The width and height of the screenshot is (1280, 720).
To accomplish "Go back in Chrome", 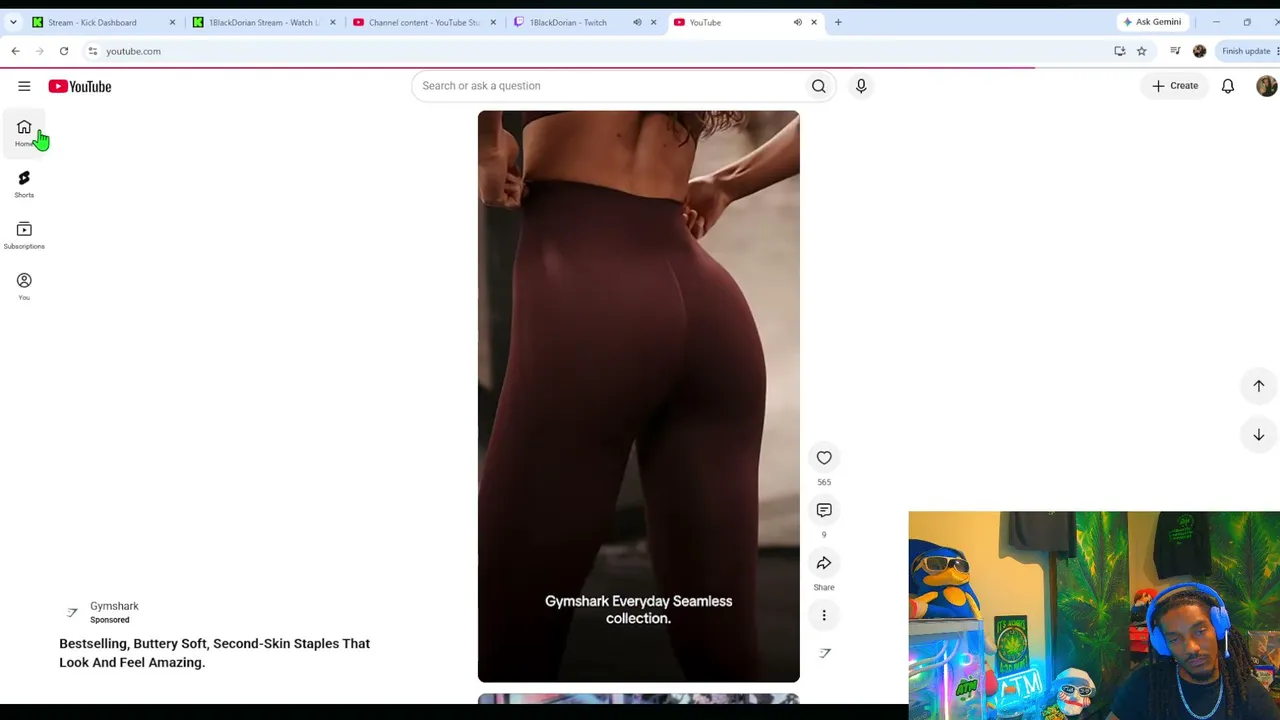I will pyautogui.click(x=15, y=51).
